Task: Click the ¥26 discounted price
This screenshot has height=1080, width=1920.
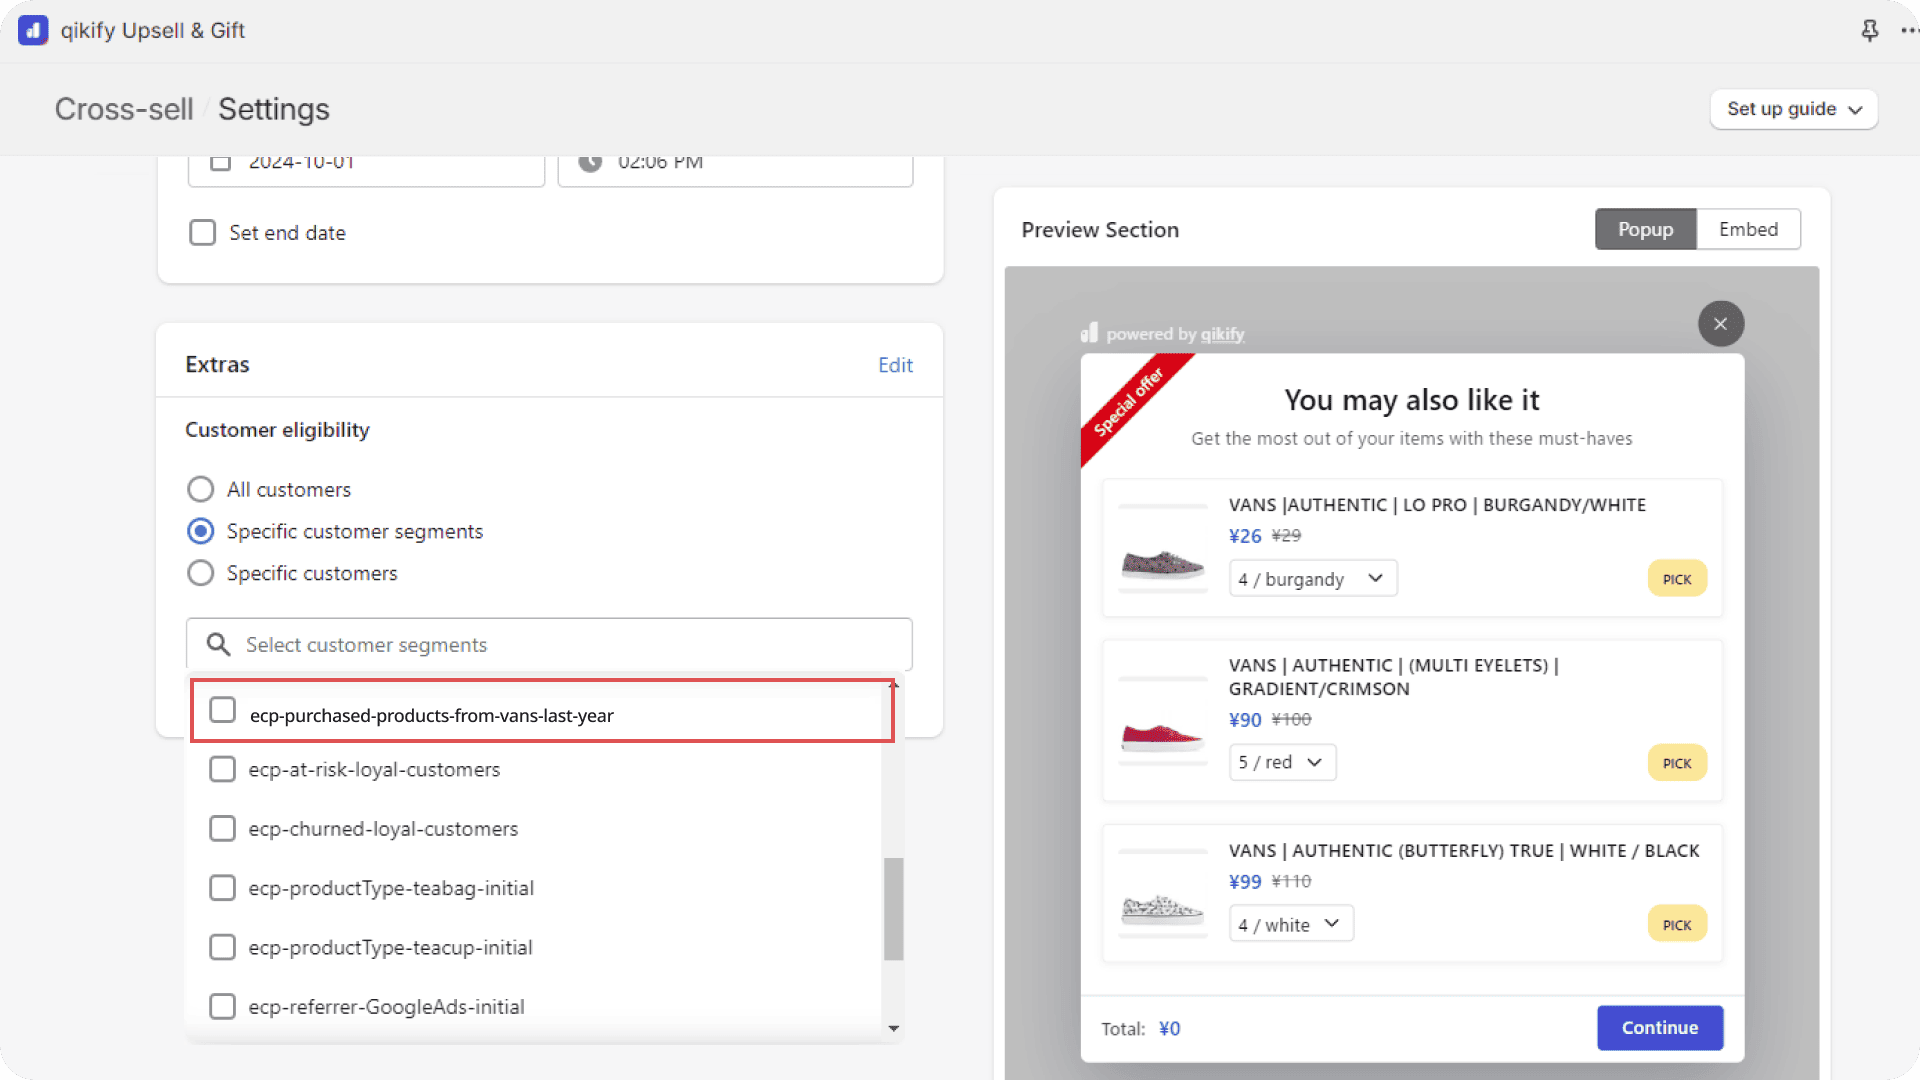Action: pyautogui.click(x=1245, y=536)
